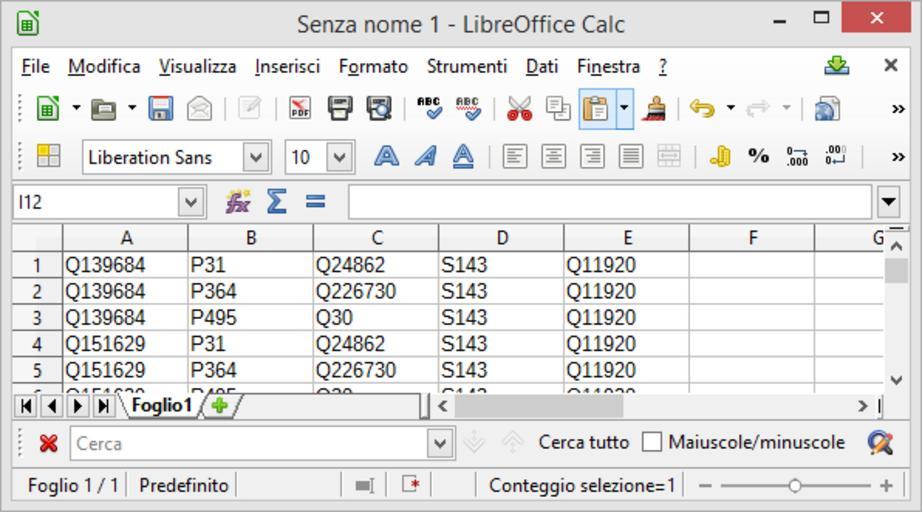The image size is (922, 512).
Task: Click the Sum sigma icon
Action: (277, 202)
